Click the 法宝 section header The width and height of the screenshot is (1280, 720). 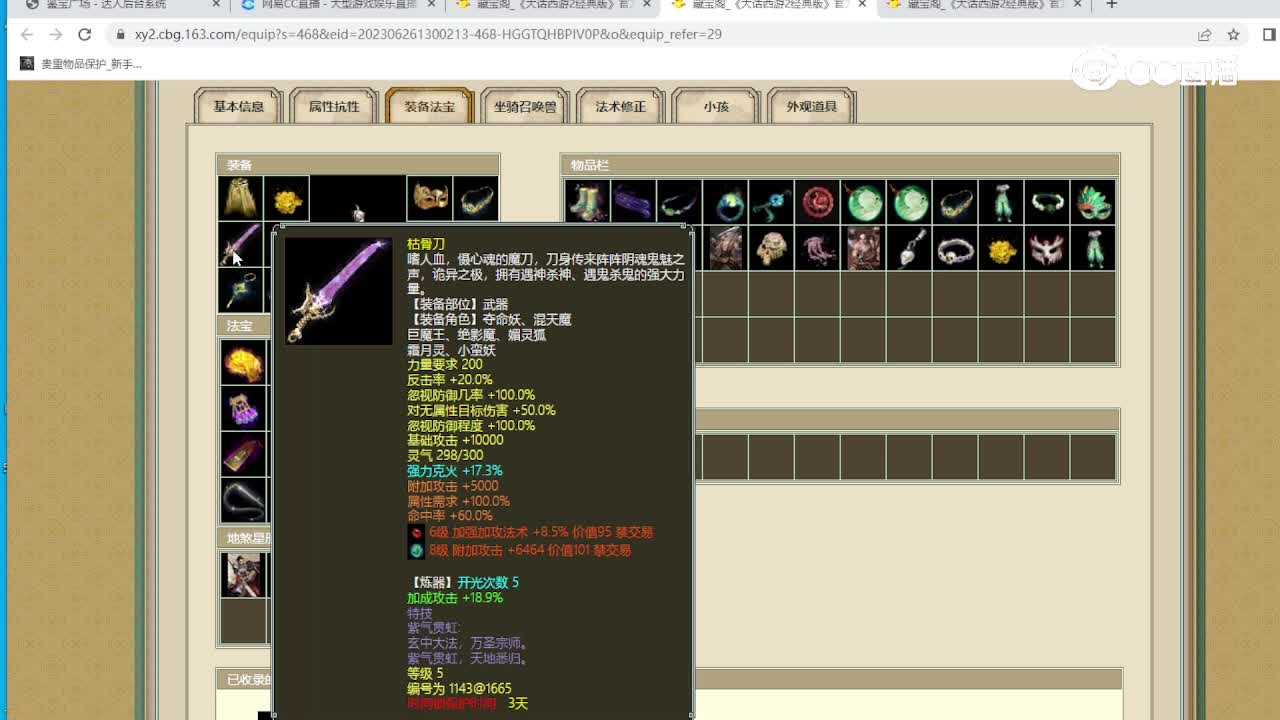pyautogui.click(x=243, y=326)
